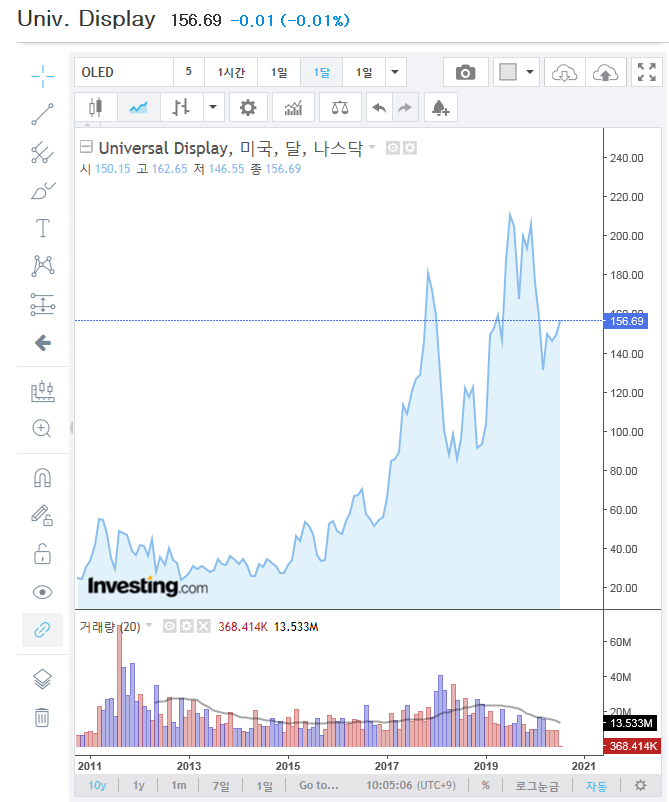Collapse the top toolbar with small arrow
Image resolution: width=669 pixels, height=802 pixels.
tap(87, 124)
